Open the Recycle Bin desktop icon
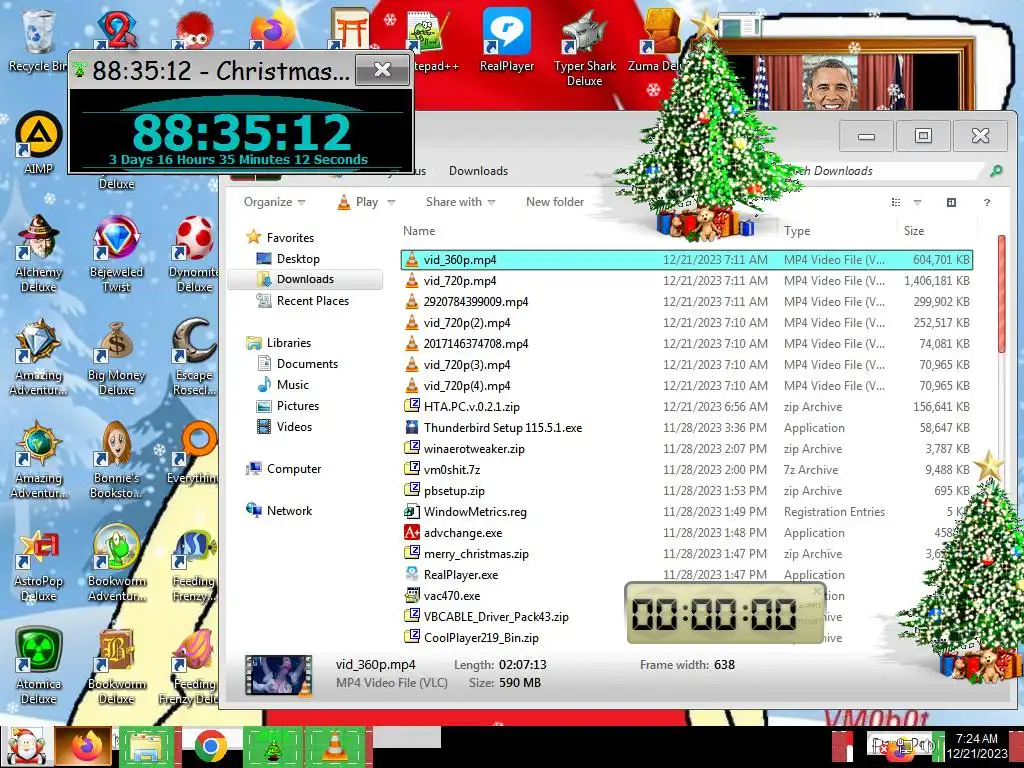 pyautogui.click(x=38, y=39)
